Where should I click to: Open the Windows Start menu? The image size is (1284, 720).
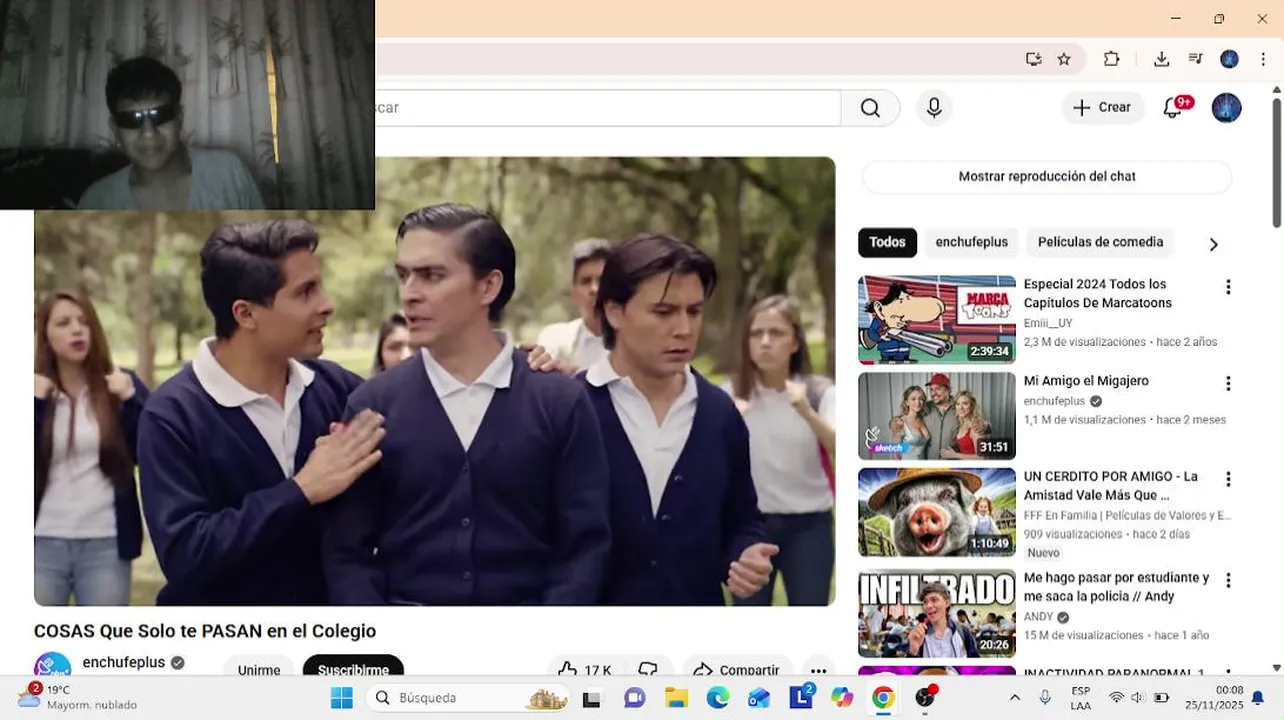(x=341, y=698)
